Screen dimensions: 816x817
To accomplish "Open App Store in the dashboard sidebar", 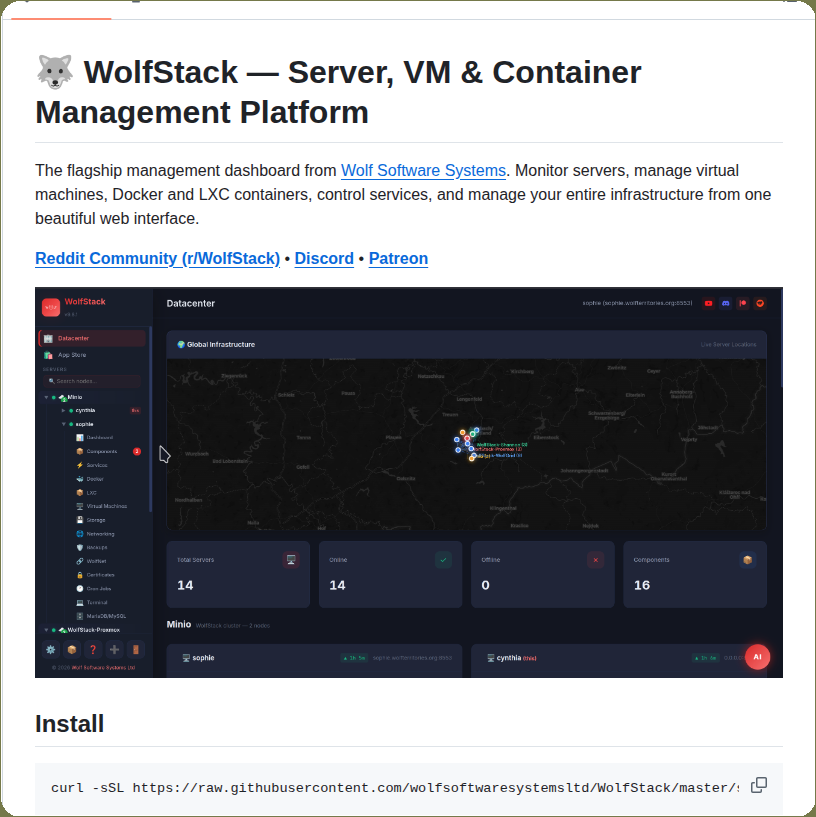I will click(72, 355).
